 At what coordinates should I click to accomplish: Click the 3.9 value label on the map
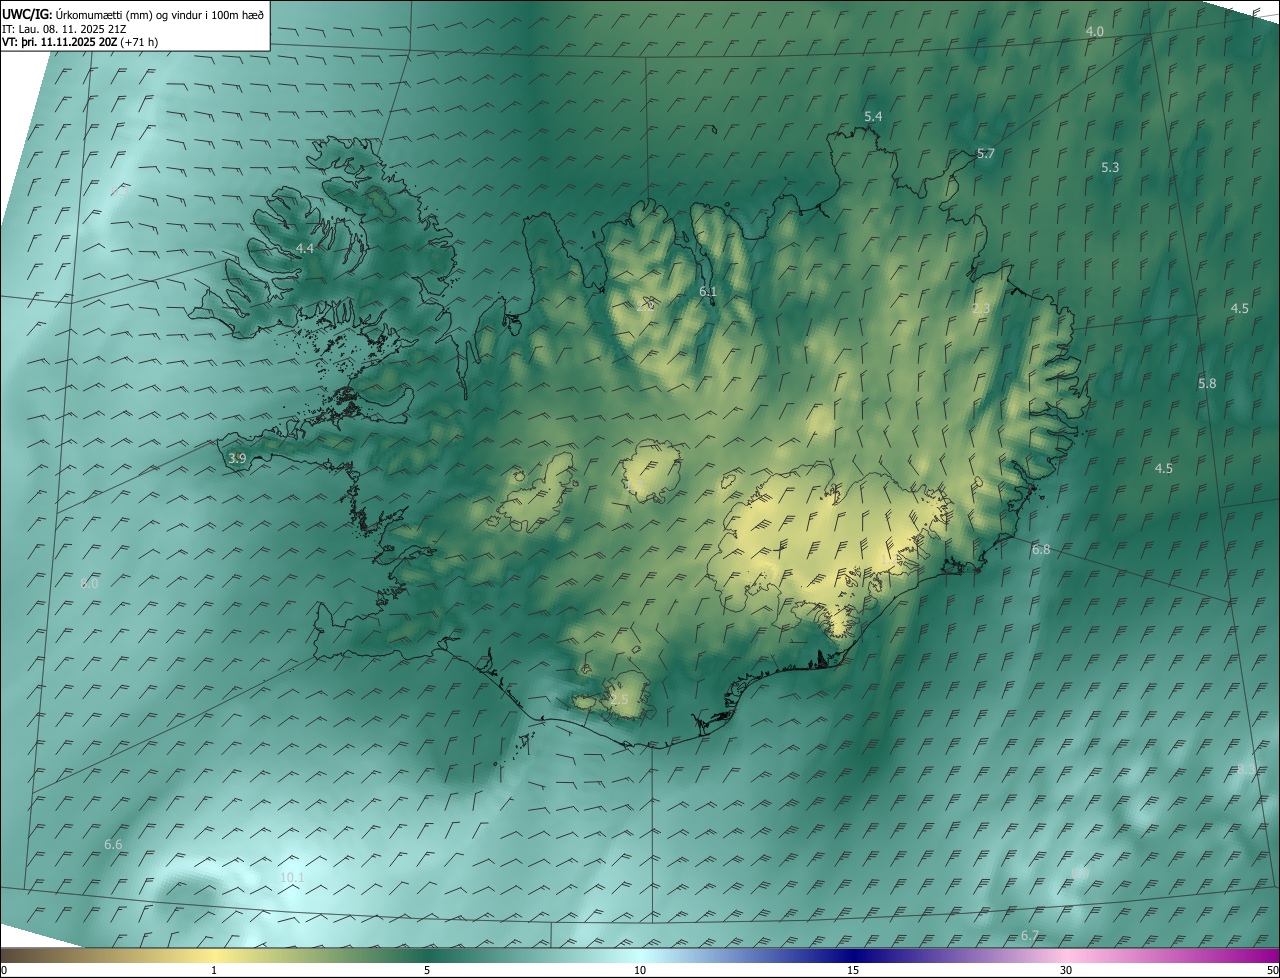237,459
